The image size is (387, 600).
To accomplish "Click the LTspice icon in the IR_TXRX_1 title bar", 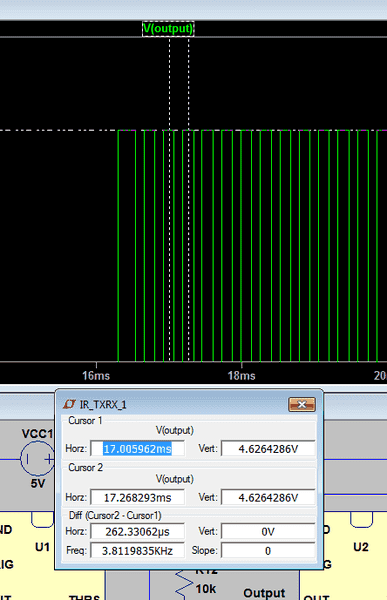I will pos(69,404).
